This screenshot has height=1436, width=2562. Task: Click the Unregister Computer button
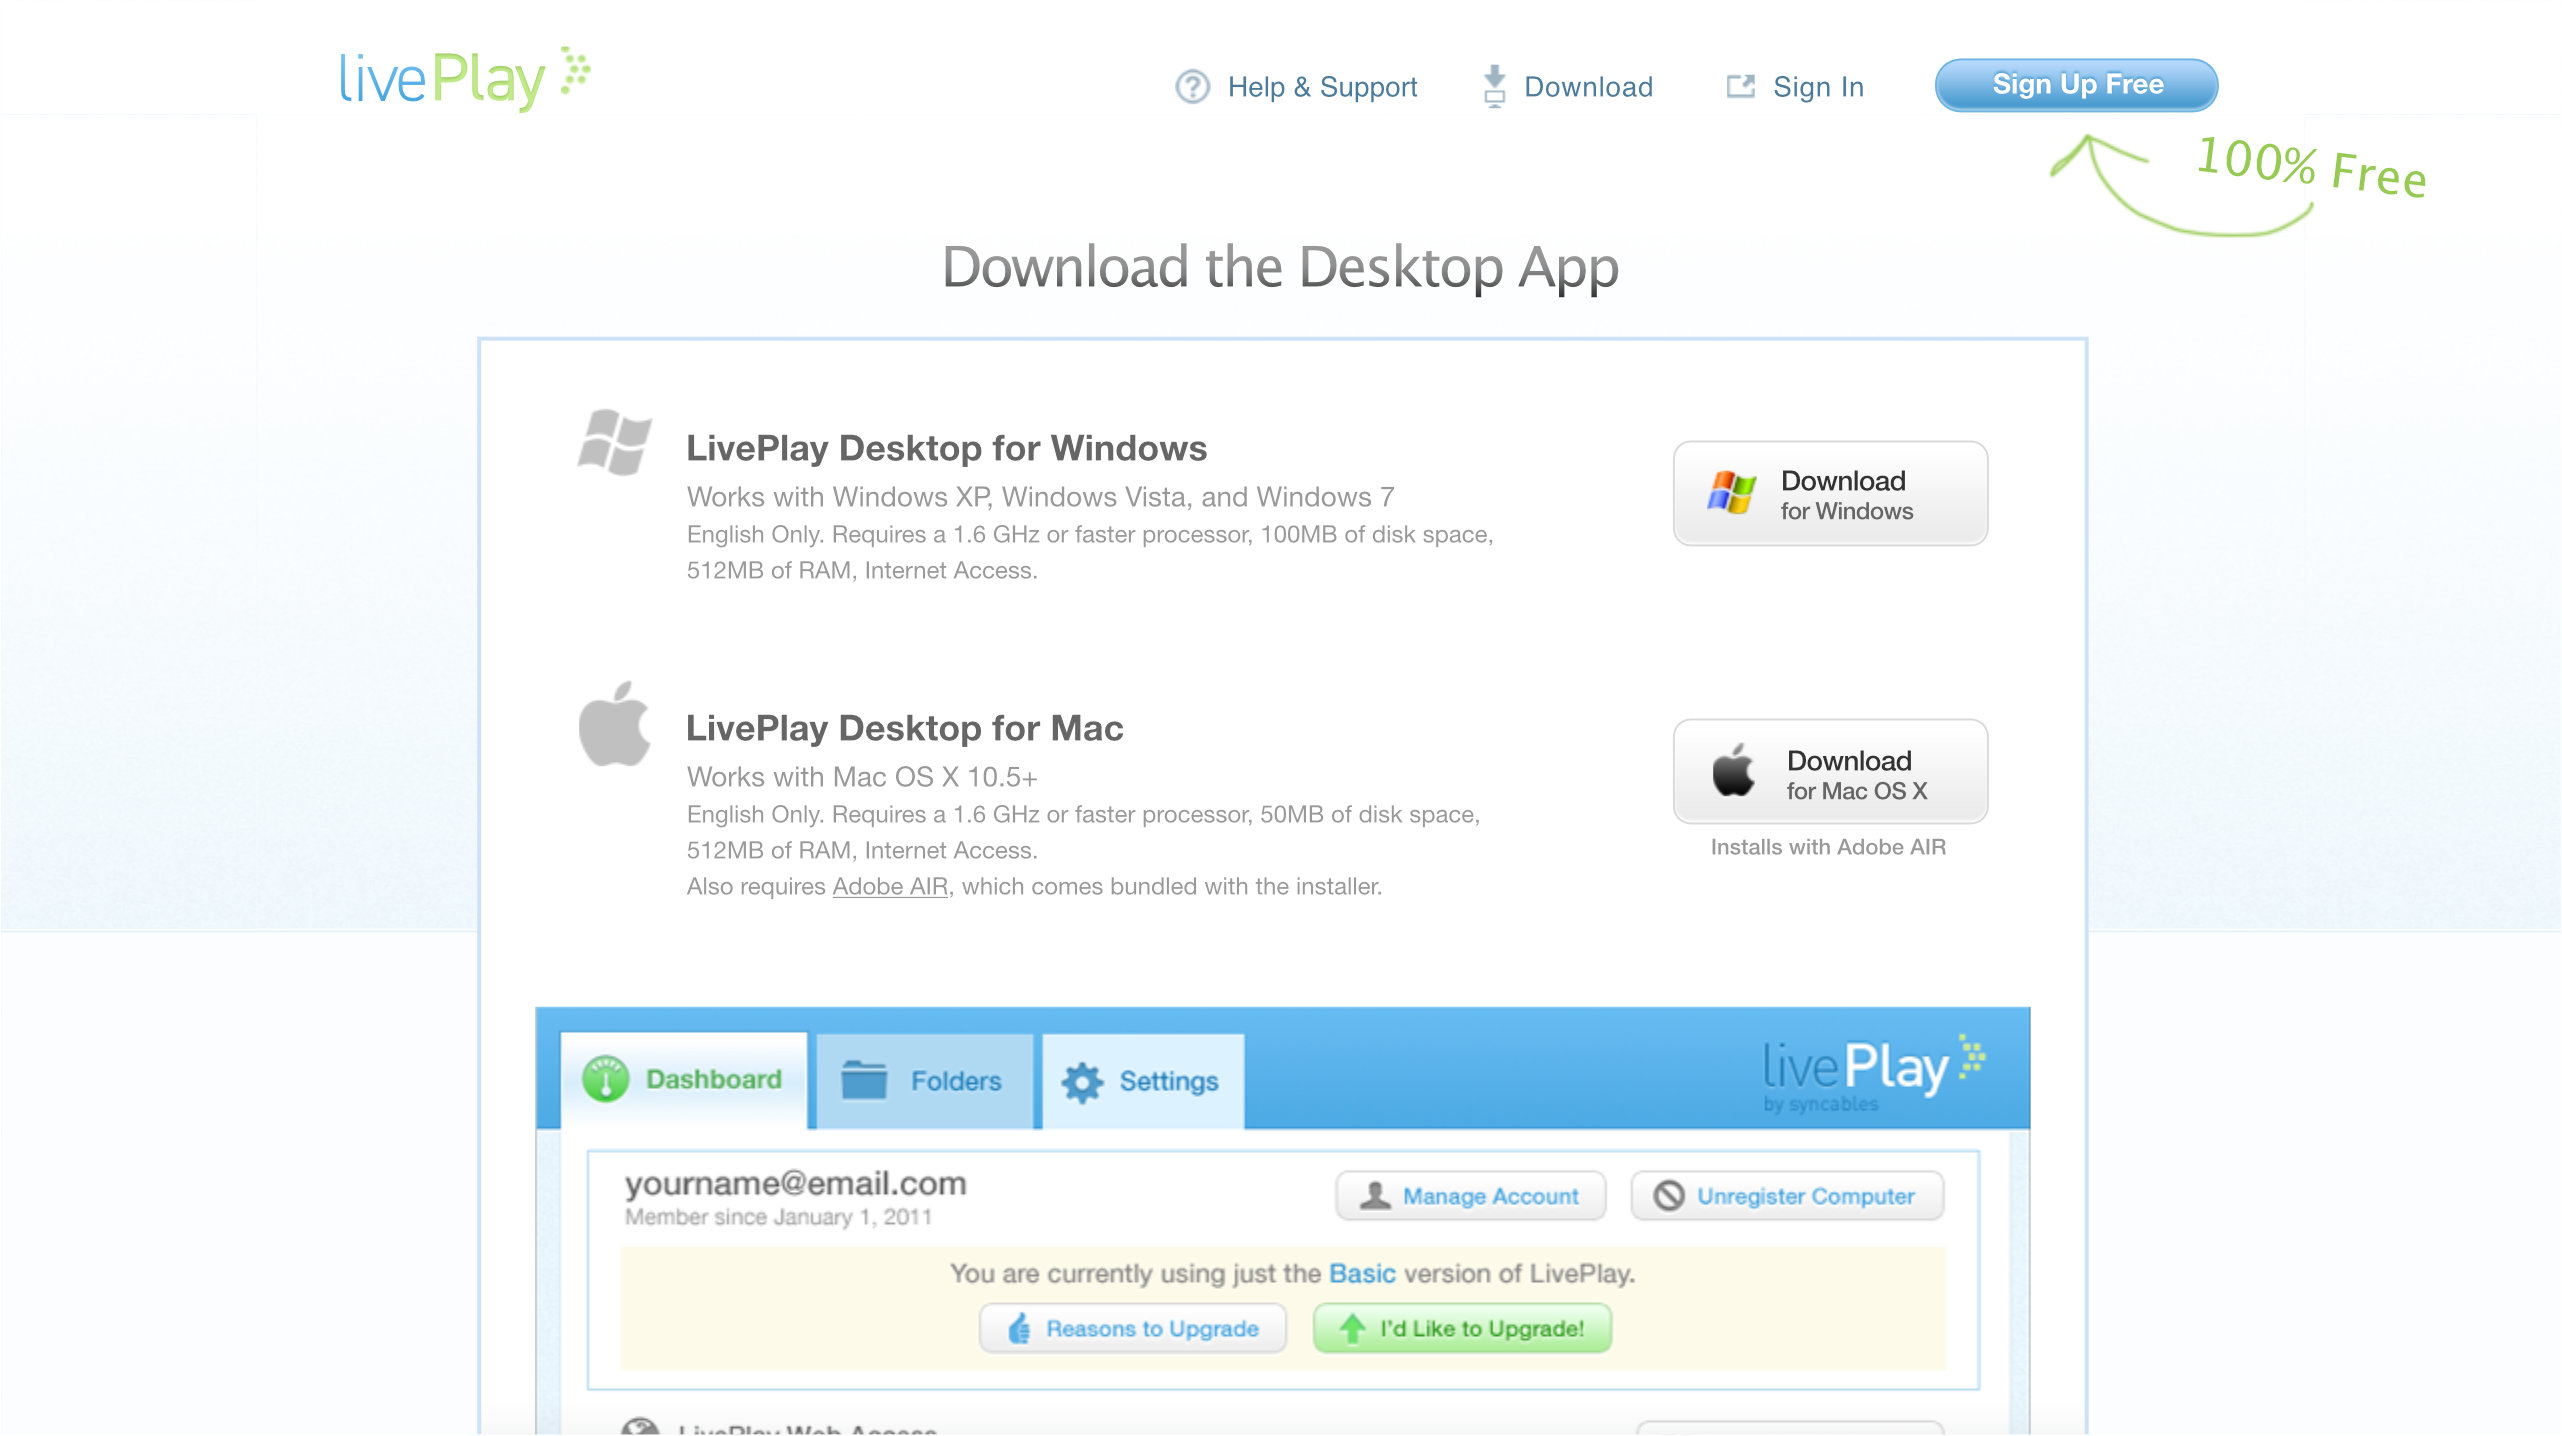(x=1787, y=1196)
